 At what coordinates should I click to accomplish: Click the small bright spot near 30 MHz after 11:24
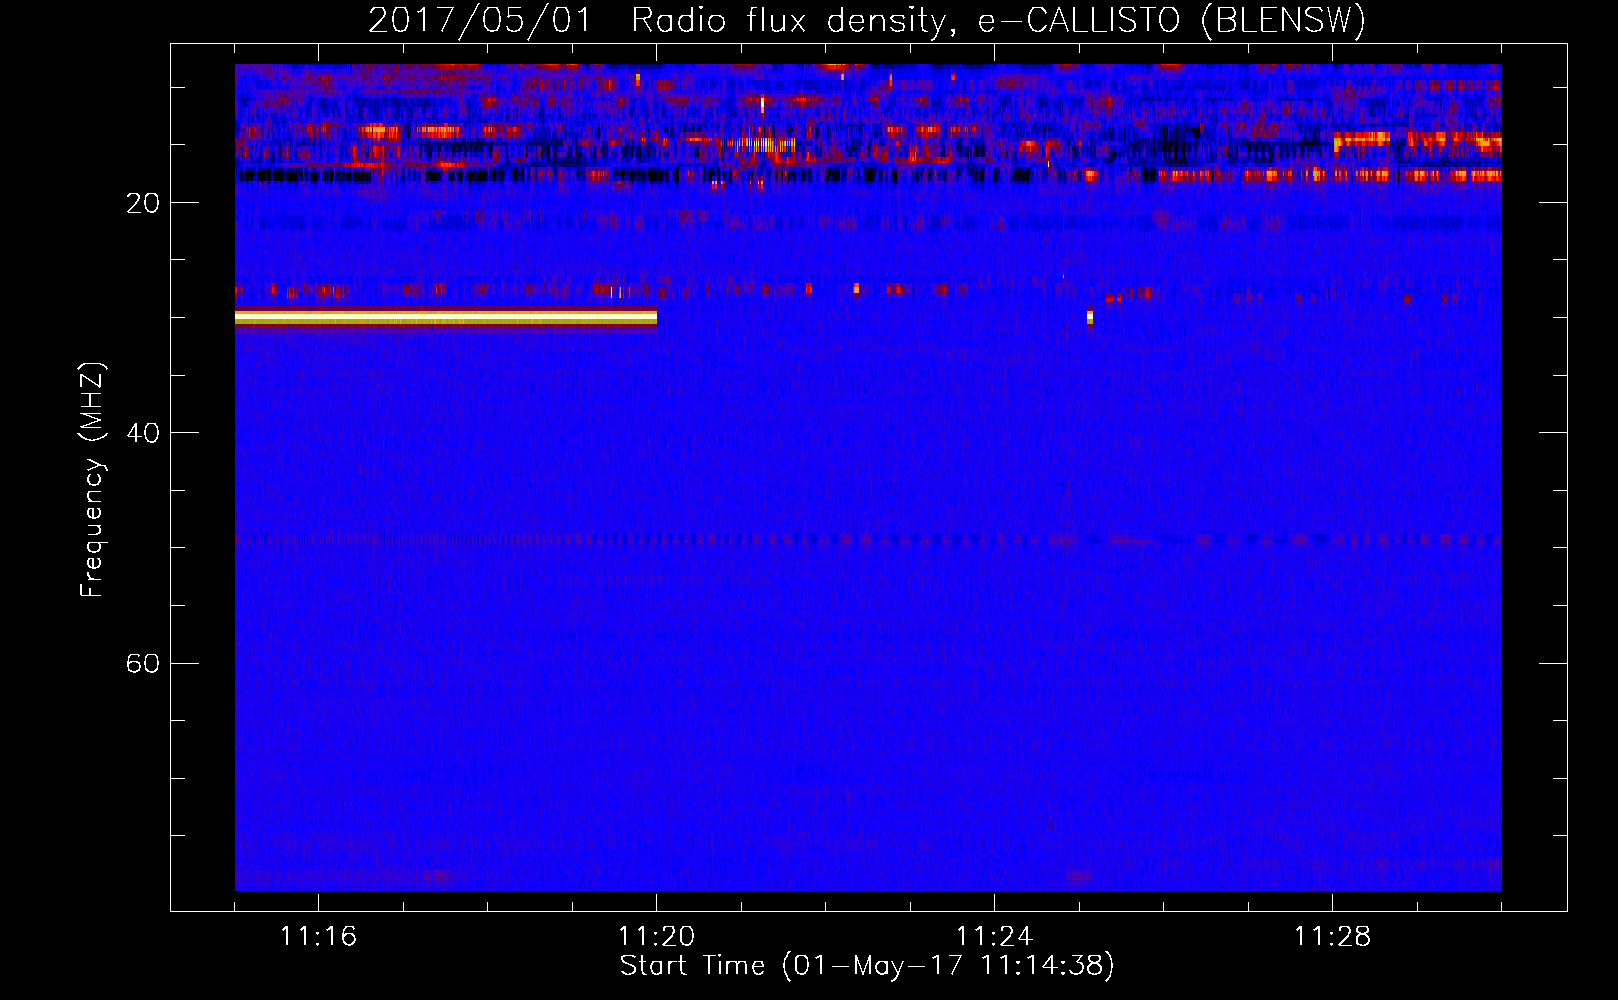[1090, 317]
